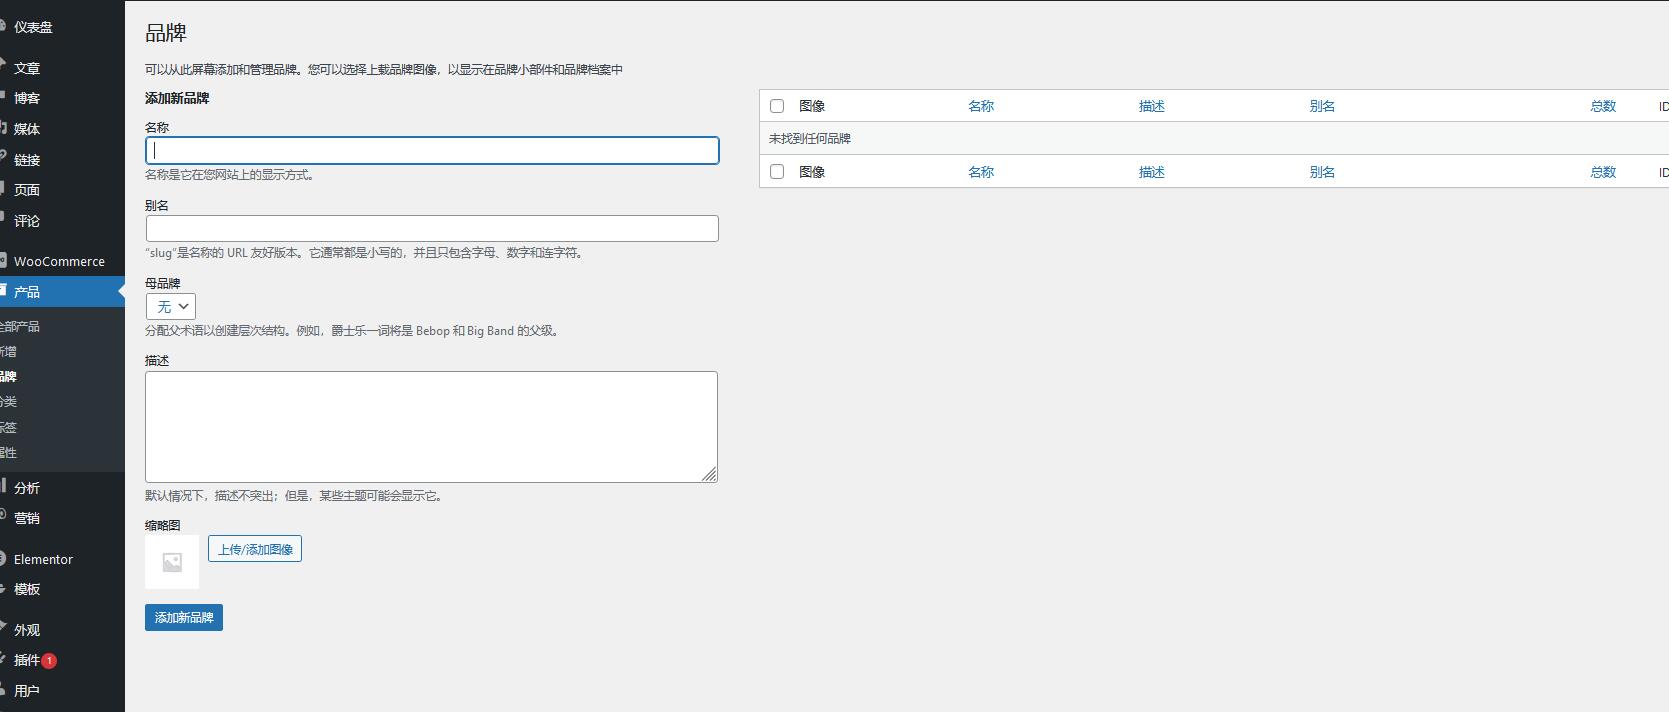This screenshot has width=1669, height=712.
Task: Open the 评论 comments section
Action: [x=27, y=221]
